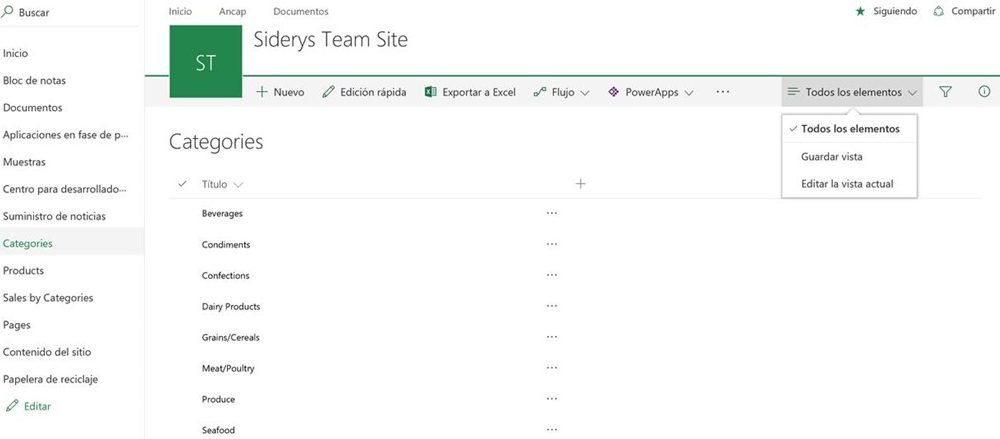Expand the PowerApps dropdown chevron
Viewport: 1000px width, 439px height.
click(689, 93)
